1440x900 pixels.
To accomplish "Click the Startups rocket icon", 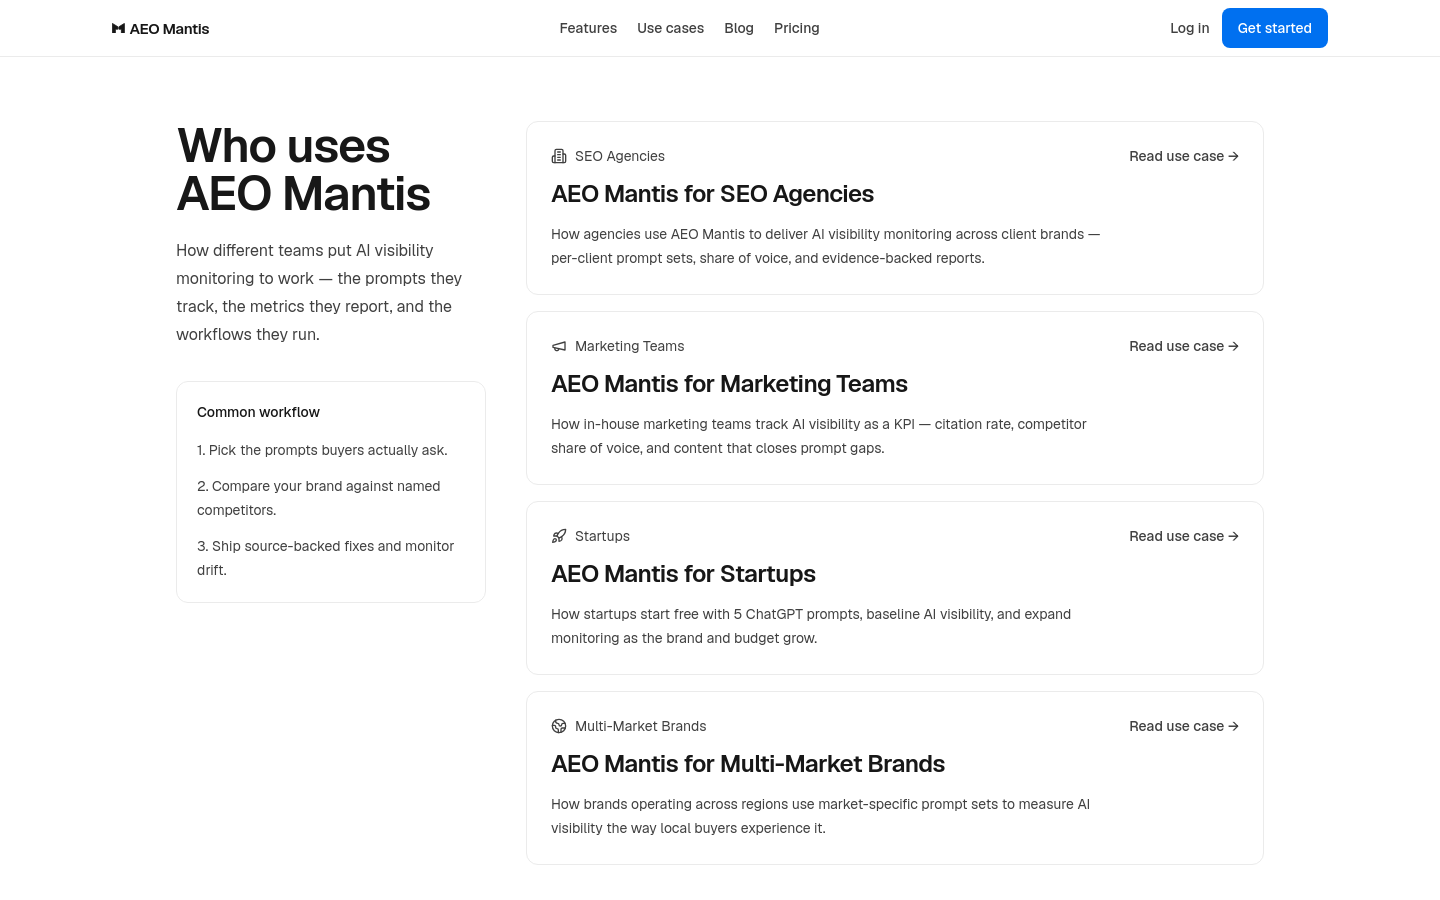I will click(559, 536).
